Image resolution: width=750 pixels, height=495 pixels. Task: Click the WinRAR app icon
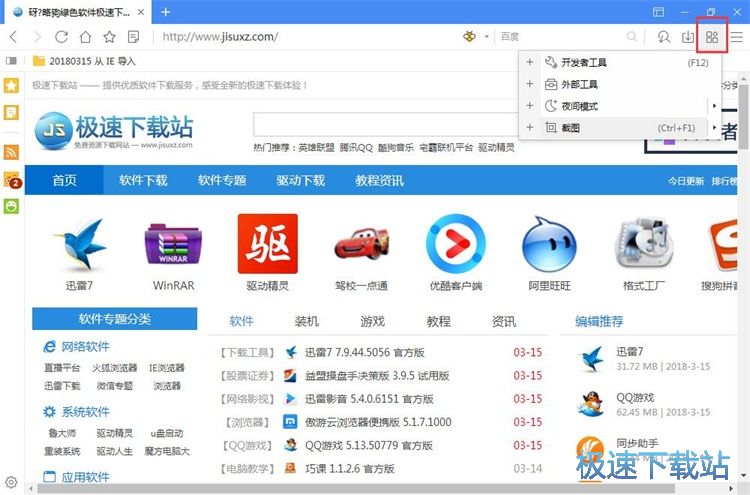tap(173, 245)
